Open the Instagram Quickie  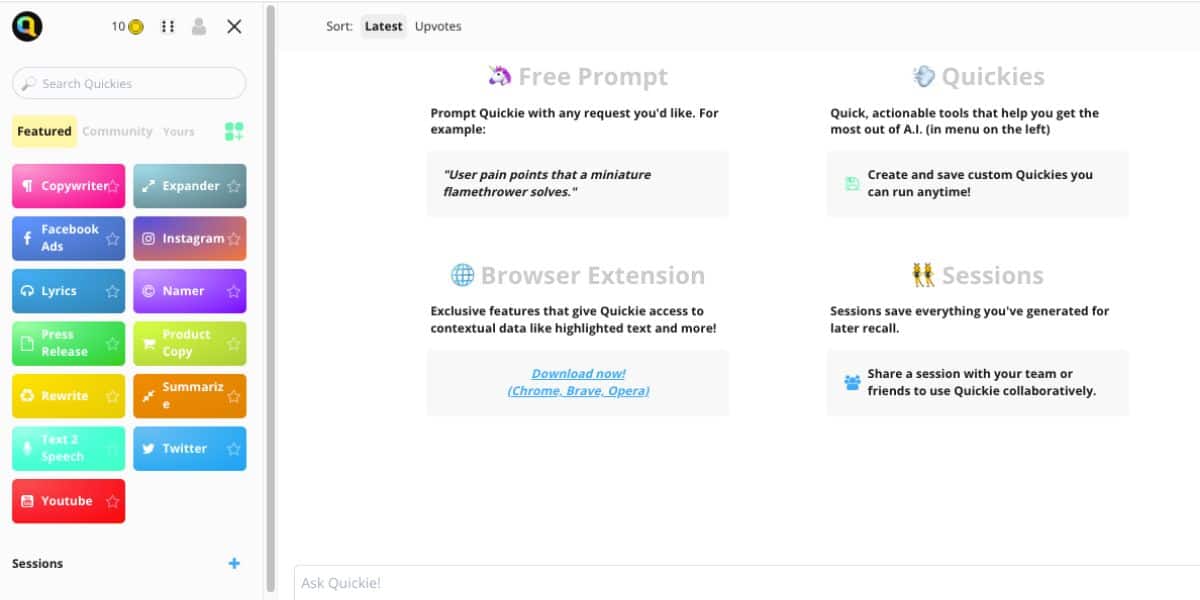click(x=183, y=239)
